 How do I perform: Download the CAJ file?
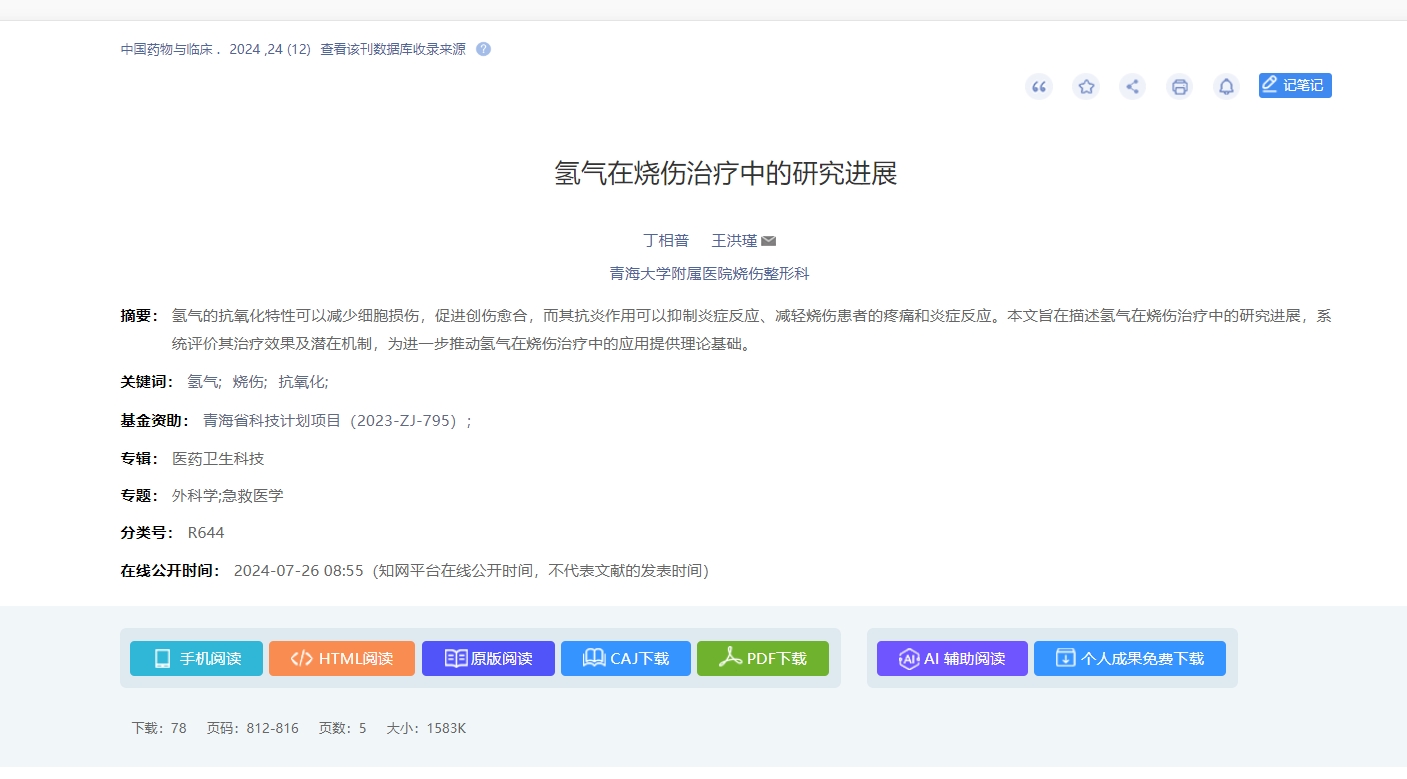(625, 658)
